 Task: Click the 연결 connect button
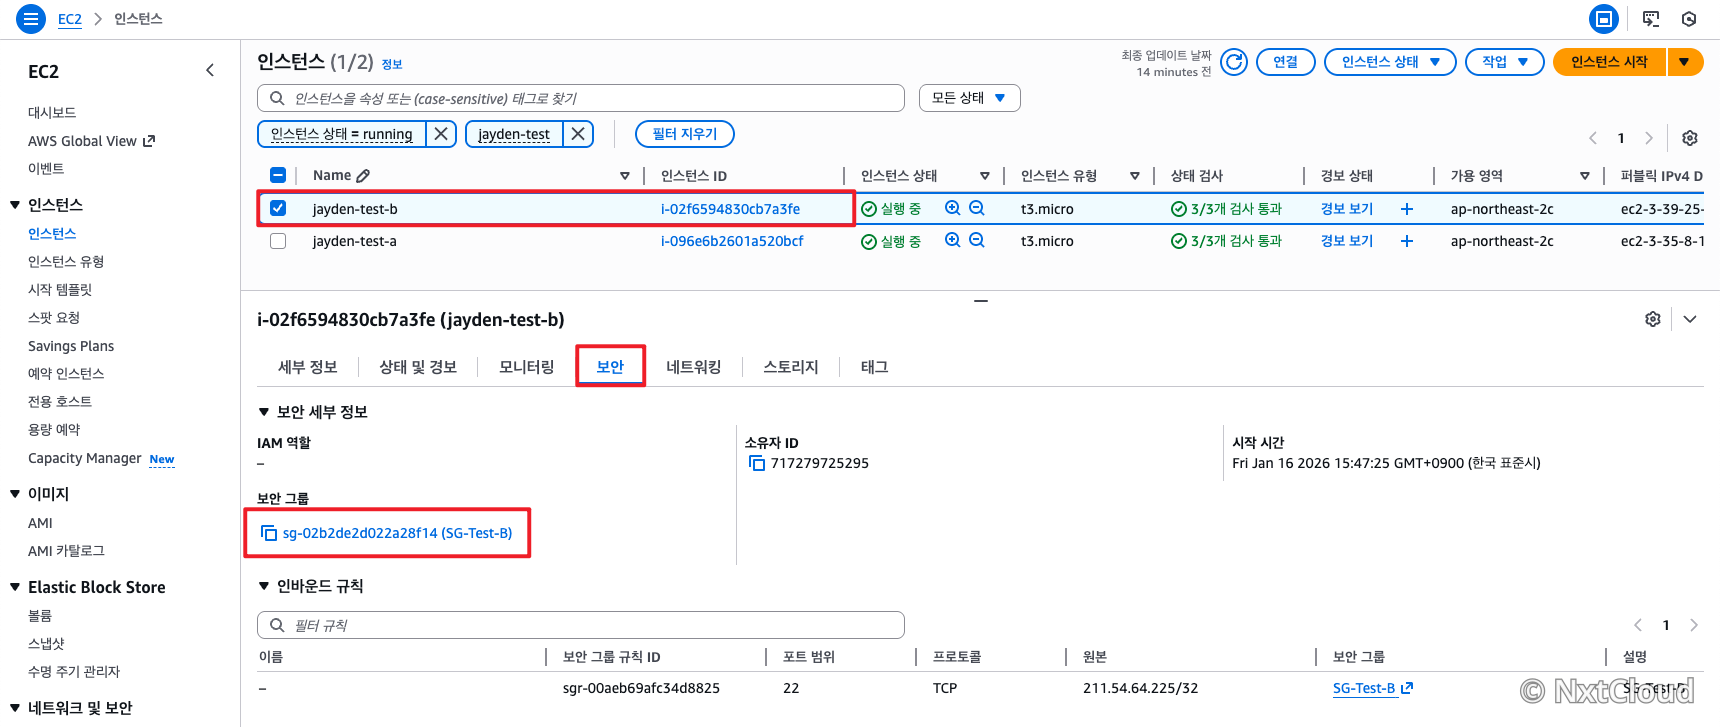click(x=1286, y=62)
